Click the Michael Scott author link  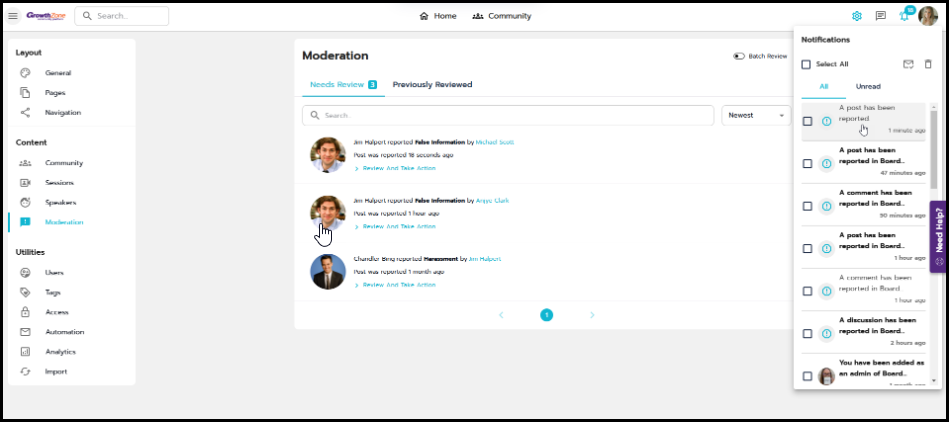[x=494, y=142]
